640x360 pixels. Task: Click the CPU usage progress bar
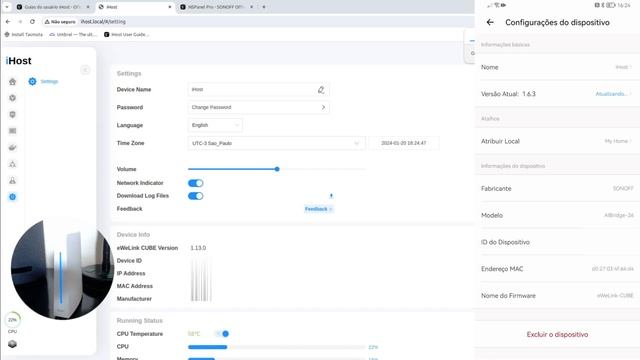(276, 347)
